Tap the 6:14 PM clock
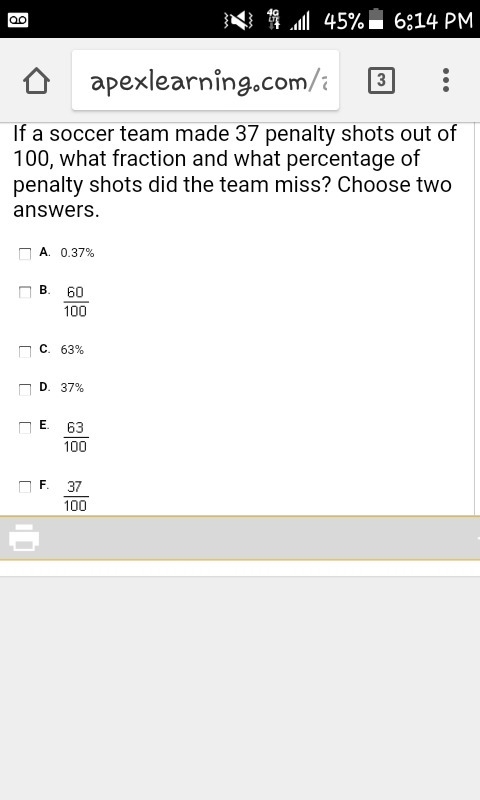The width and height of the screenshot is (480, 800). pyautogui.click(x=434, y=20)
